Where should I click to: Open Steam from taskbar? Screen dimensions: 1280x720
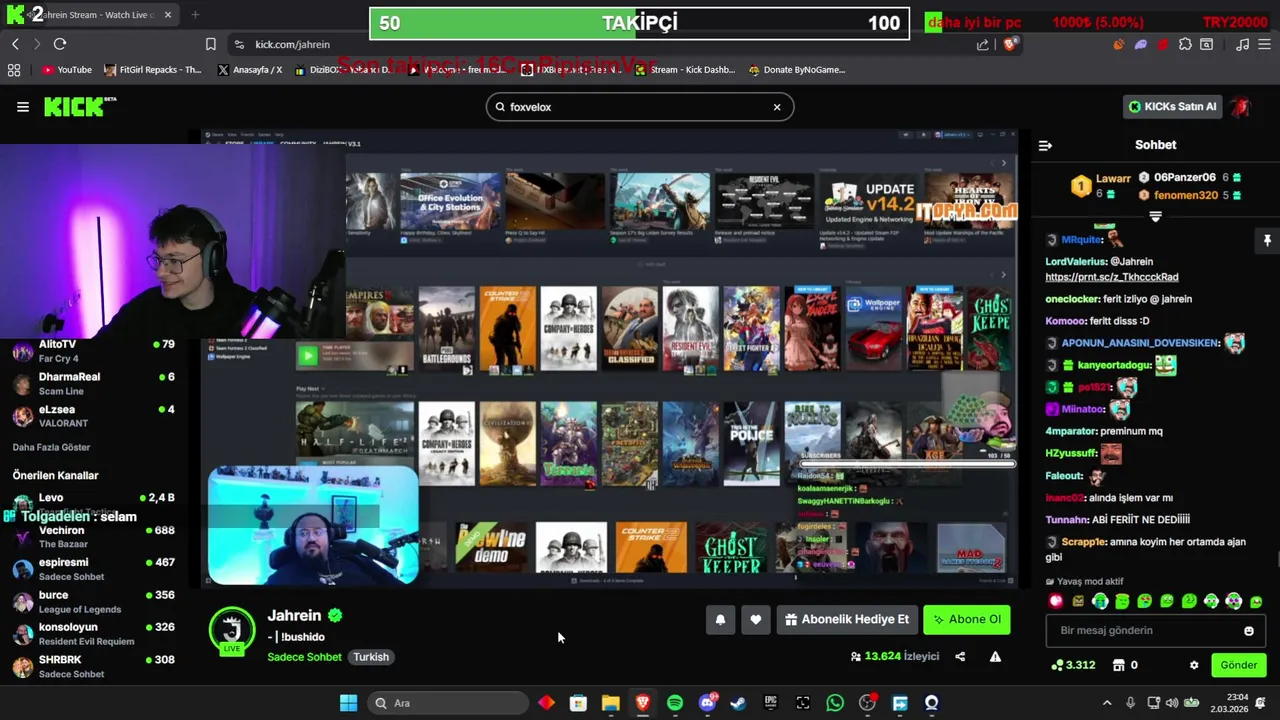738,703
